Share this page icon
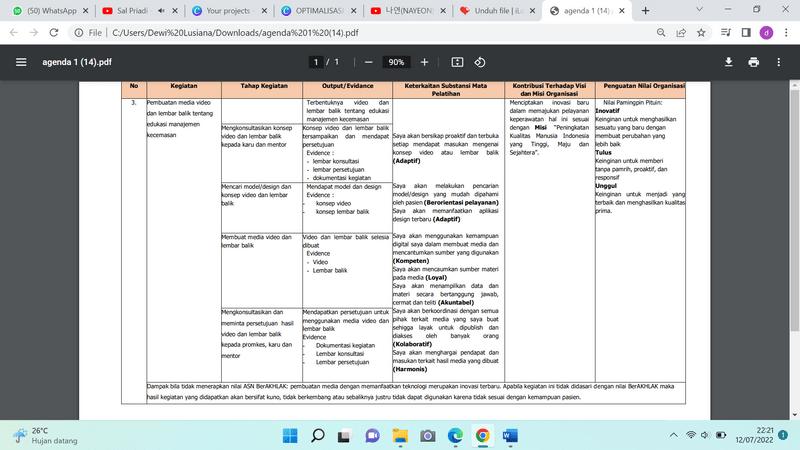This screenshot has height=450, width=800. [681, 33]
